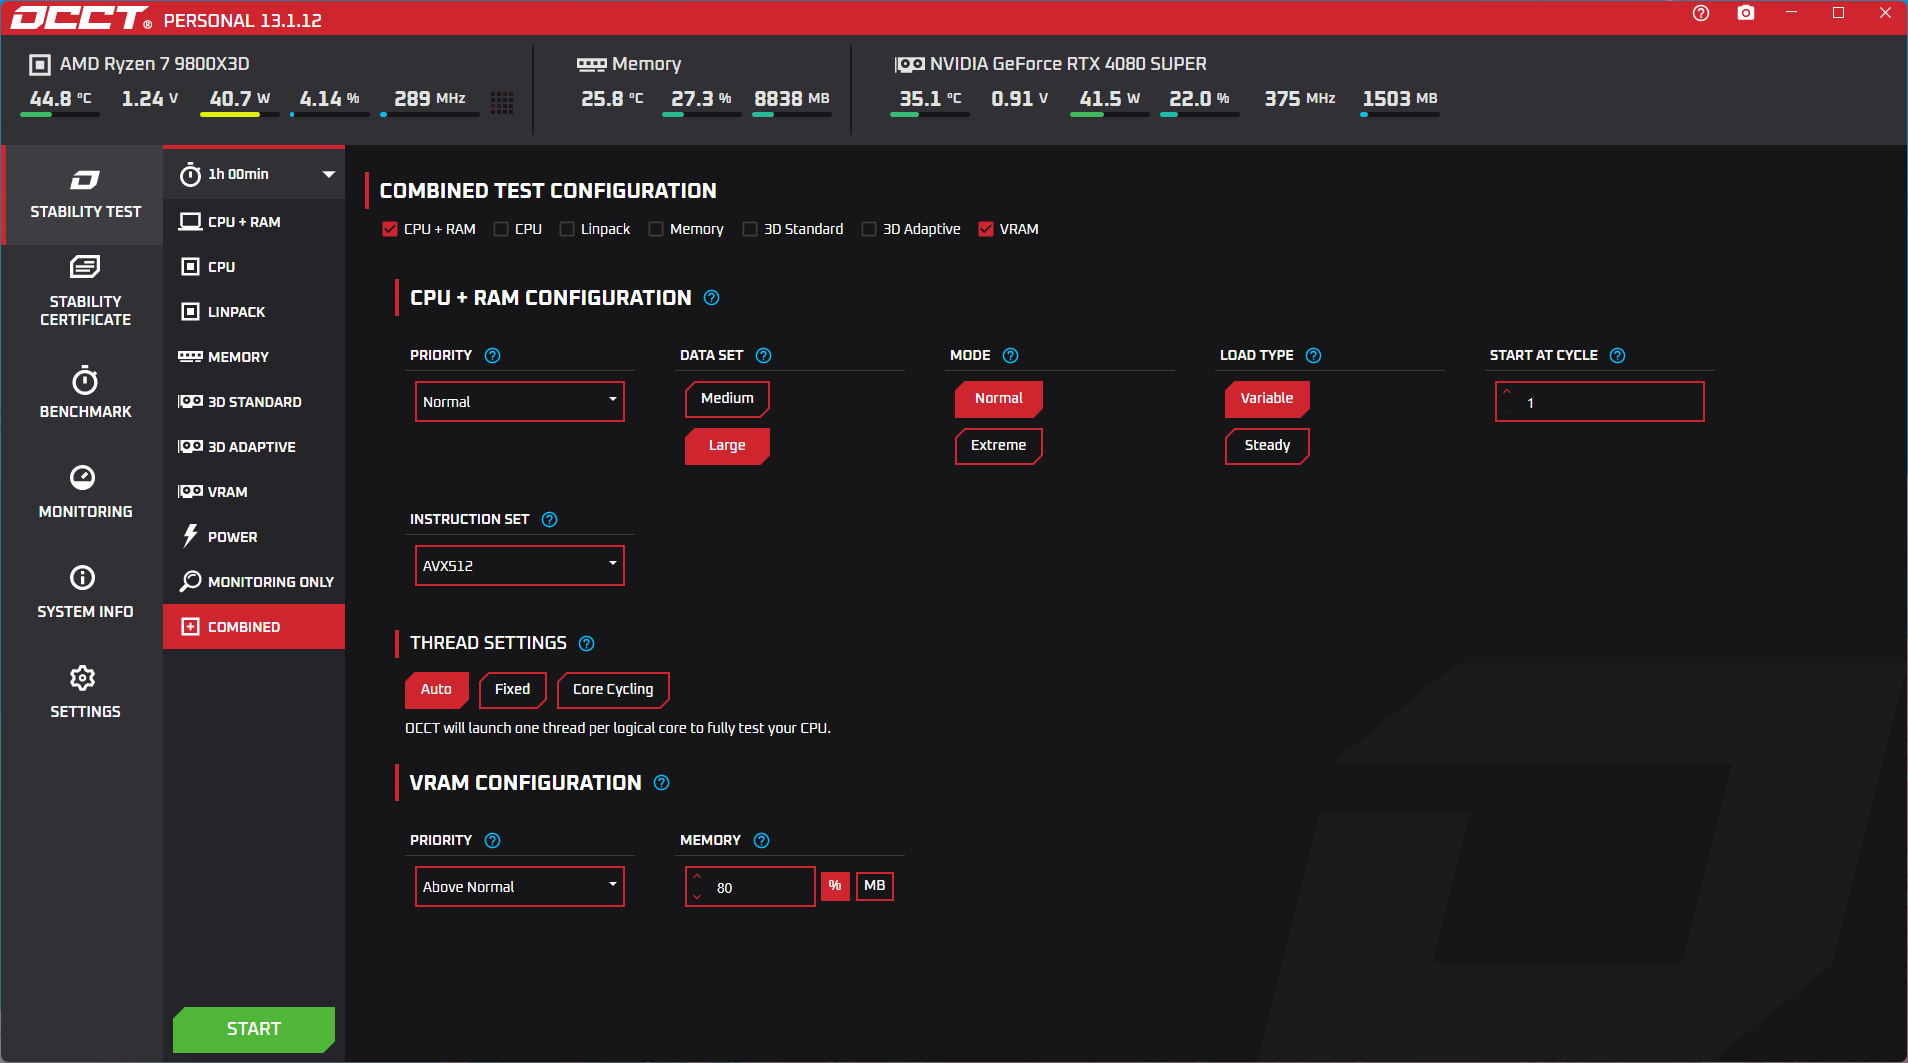Uncheck the VRAM test checkbox

point(986,230)
